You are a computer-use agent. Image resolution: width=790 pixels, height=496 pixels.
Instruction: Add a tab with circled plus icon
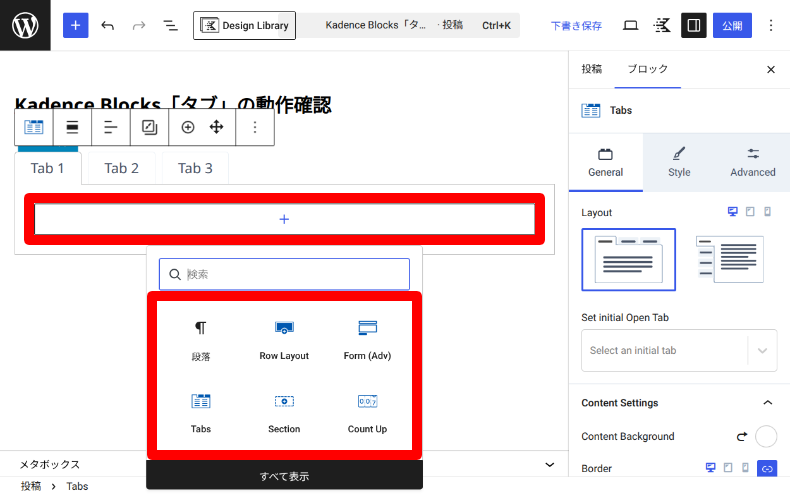(188, 127)
